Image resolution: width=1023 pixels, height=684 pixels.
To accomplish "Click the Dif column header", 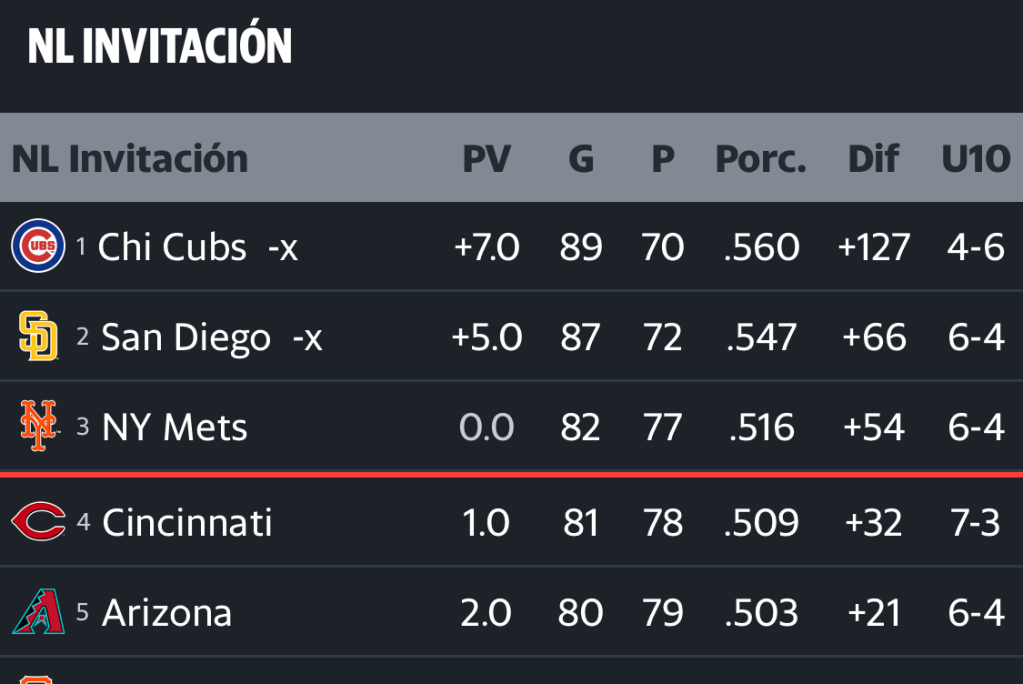I will pos(873,159).
